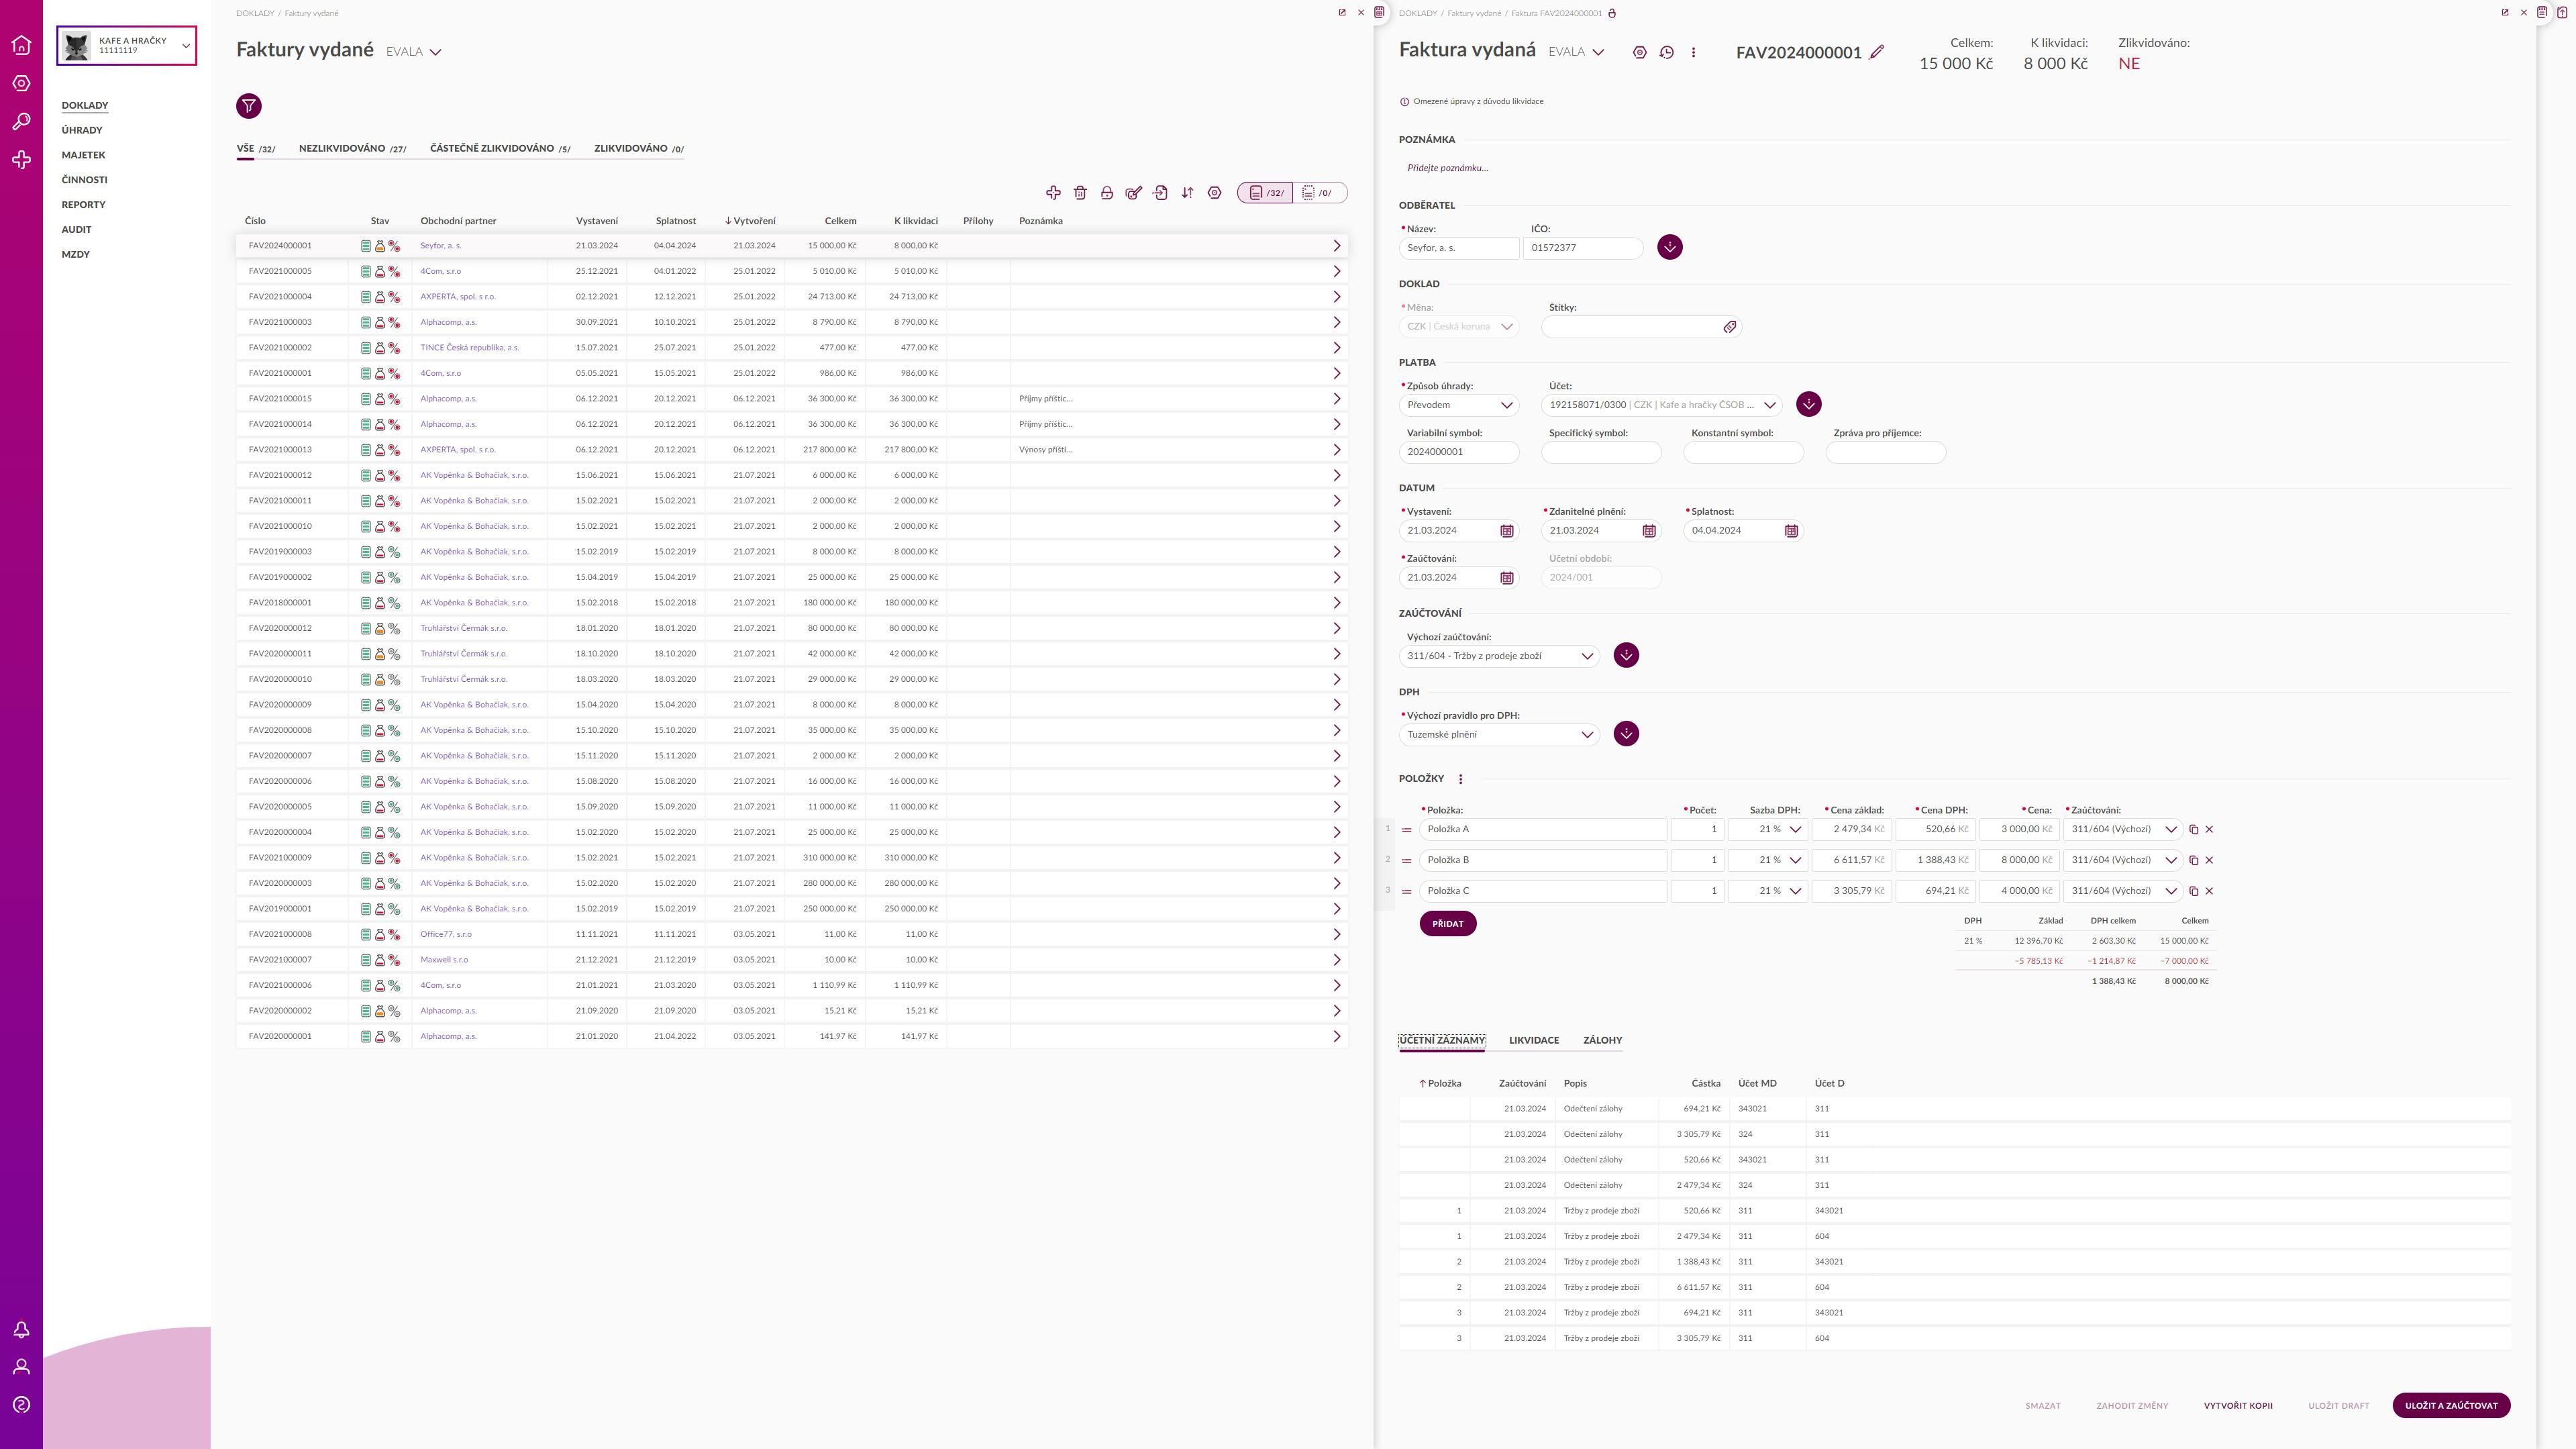Open the Způsob úhrady Převodem dropdown
The width and height of the screenshot is (2576, 1449).
[1459, 405]
